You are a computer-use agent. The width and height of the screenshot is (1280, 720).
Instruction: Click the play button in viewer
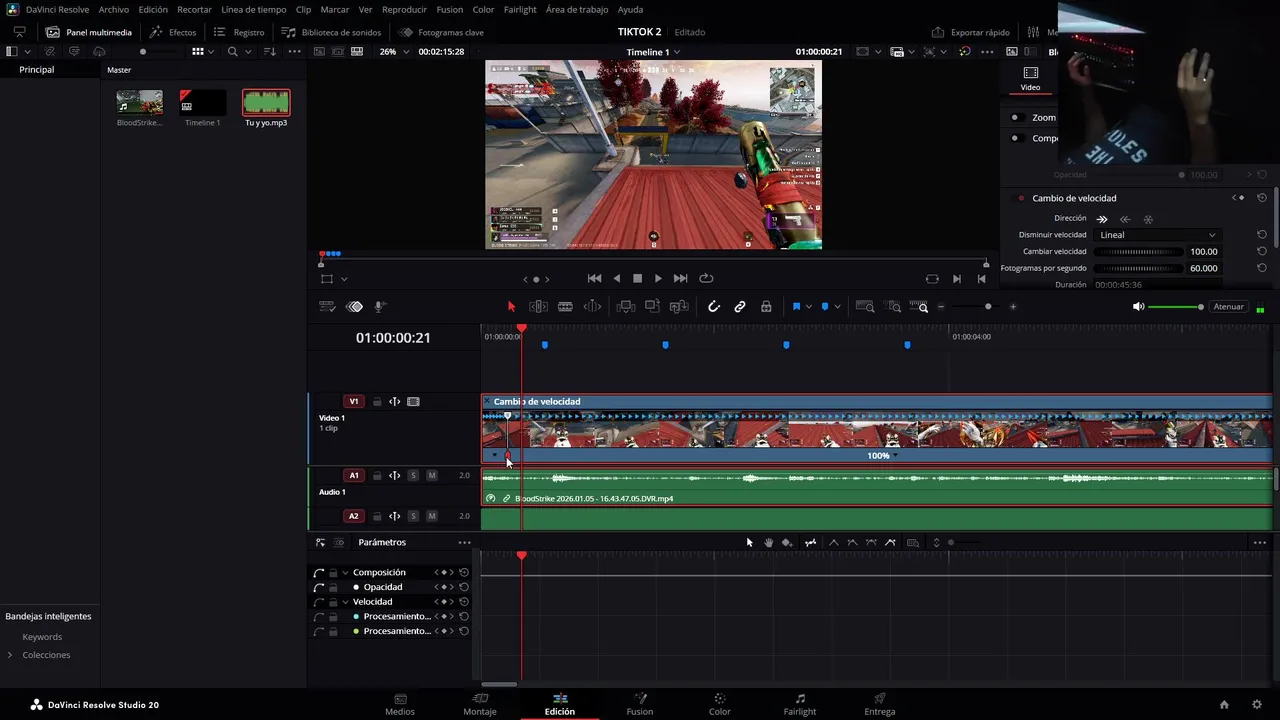click(658, 279)
